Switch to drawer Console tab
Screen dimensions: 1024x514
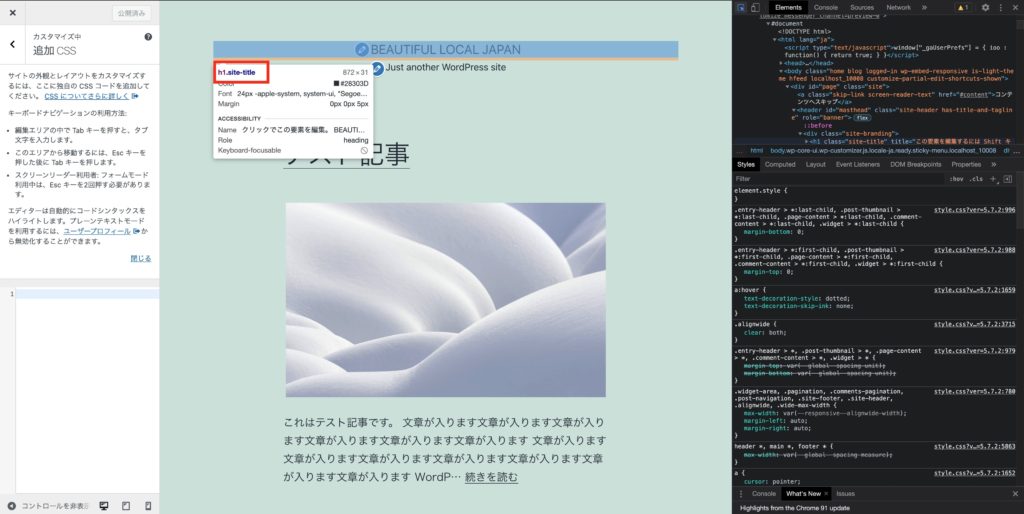pos(763,494)
